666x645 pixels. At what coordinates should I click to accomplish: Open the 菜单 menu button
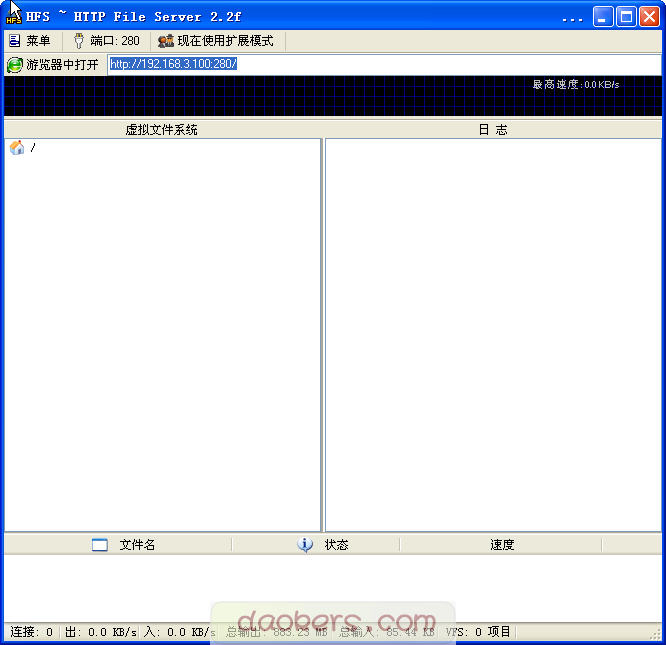[30, 41]
